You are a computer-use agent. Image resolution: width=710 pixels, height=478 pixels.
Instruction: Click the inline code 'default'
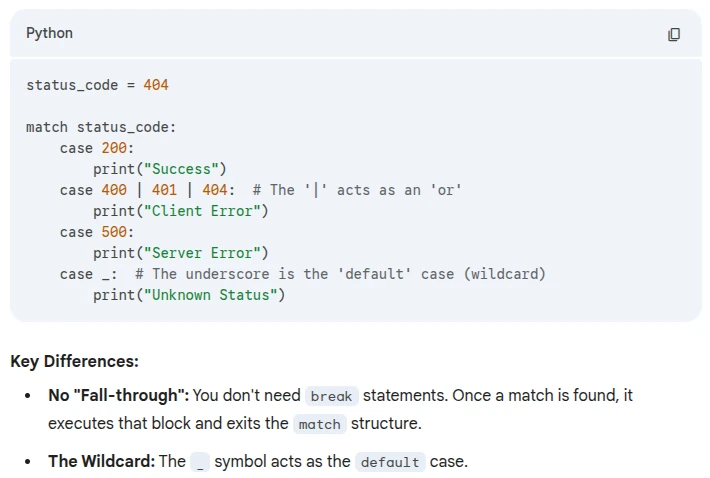pyautogui.click(x=390, y=462)
